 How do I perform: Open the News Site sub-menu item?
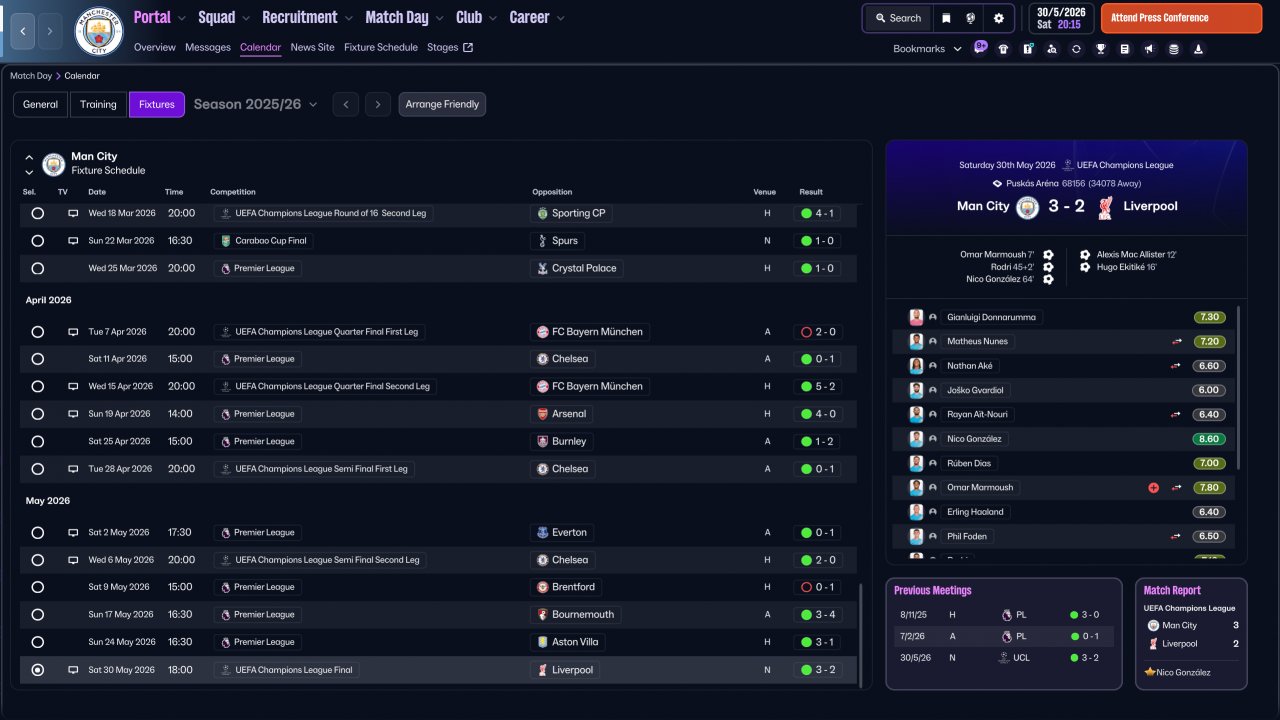pos(313,47)
